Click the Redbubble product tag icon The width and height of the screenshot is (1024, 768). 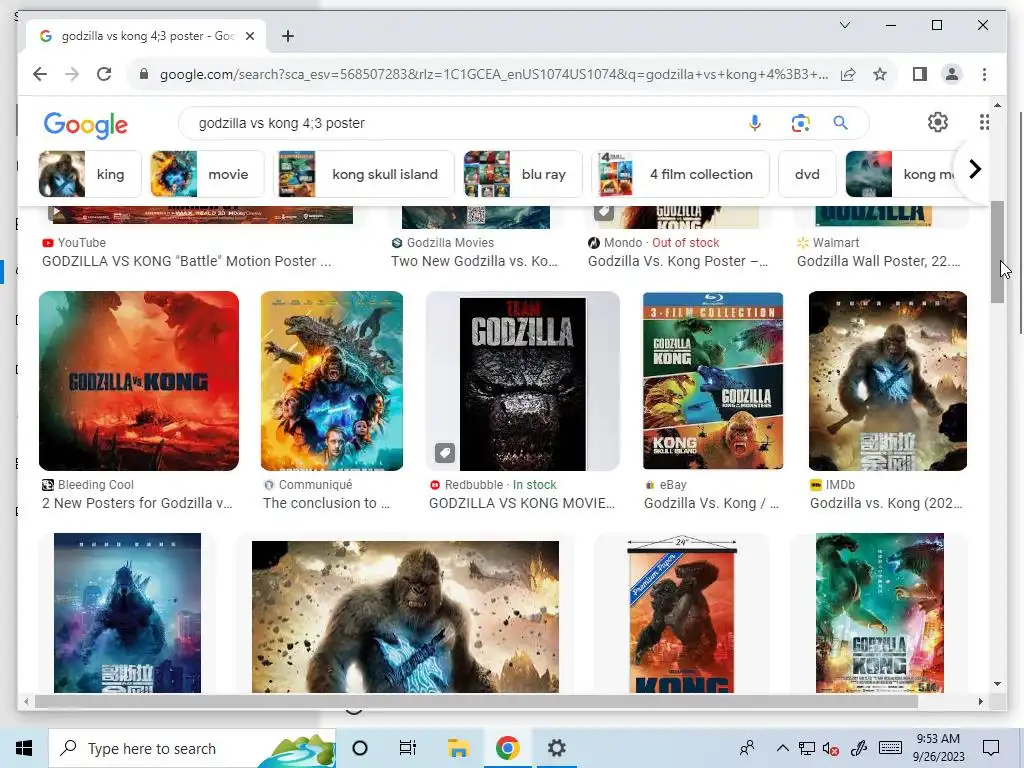pos(445,453)
